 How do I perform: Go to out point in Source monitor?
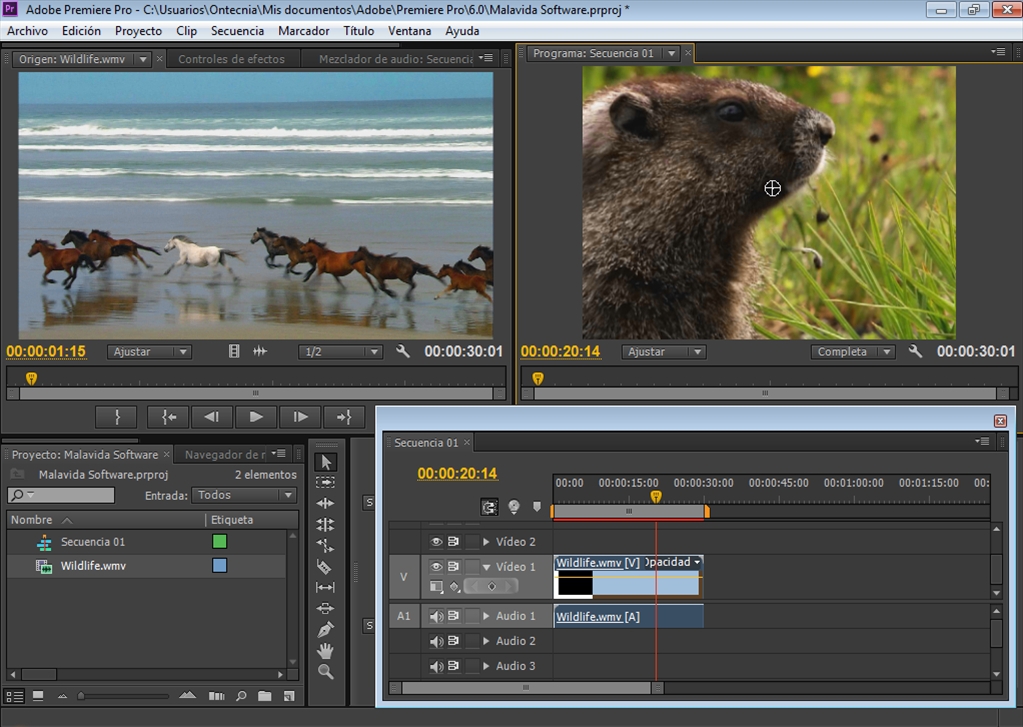(344, 417)
